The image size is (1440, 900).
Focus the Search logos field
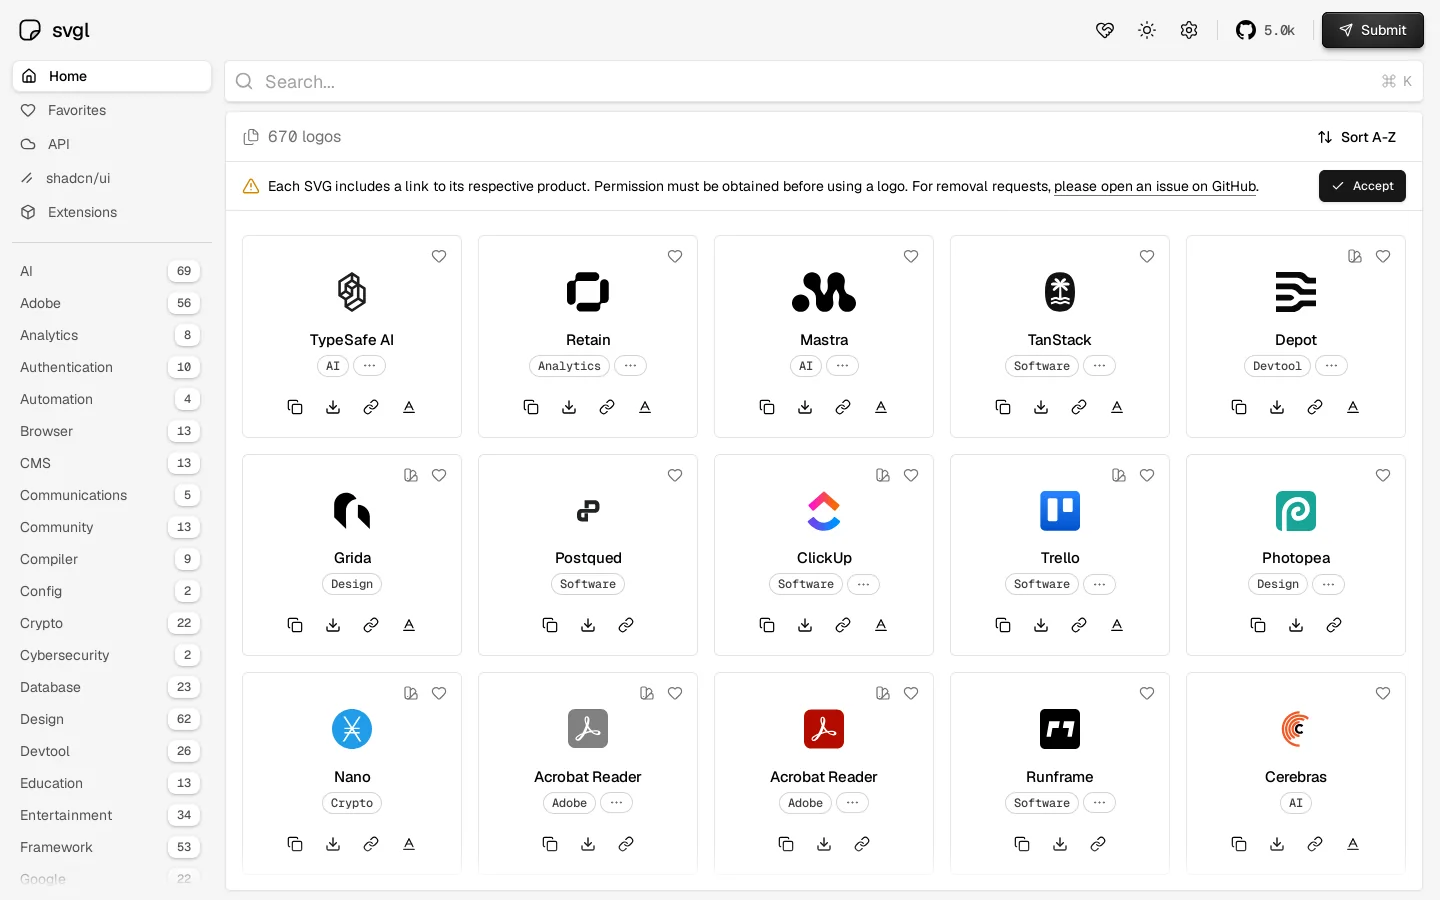824,81
